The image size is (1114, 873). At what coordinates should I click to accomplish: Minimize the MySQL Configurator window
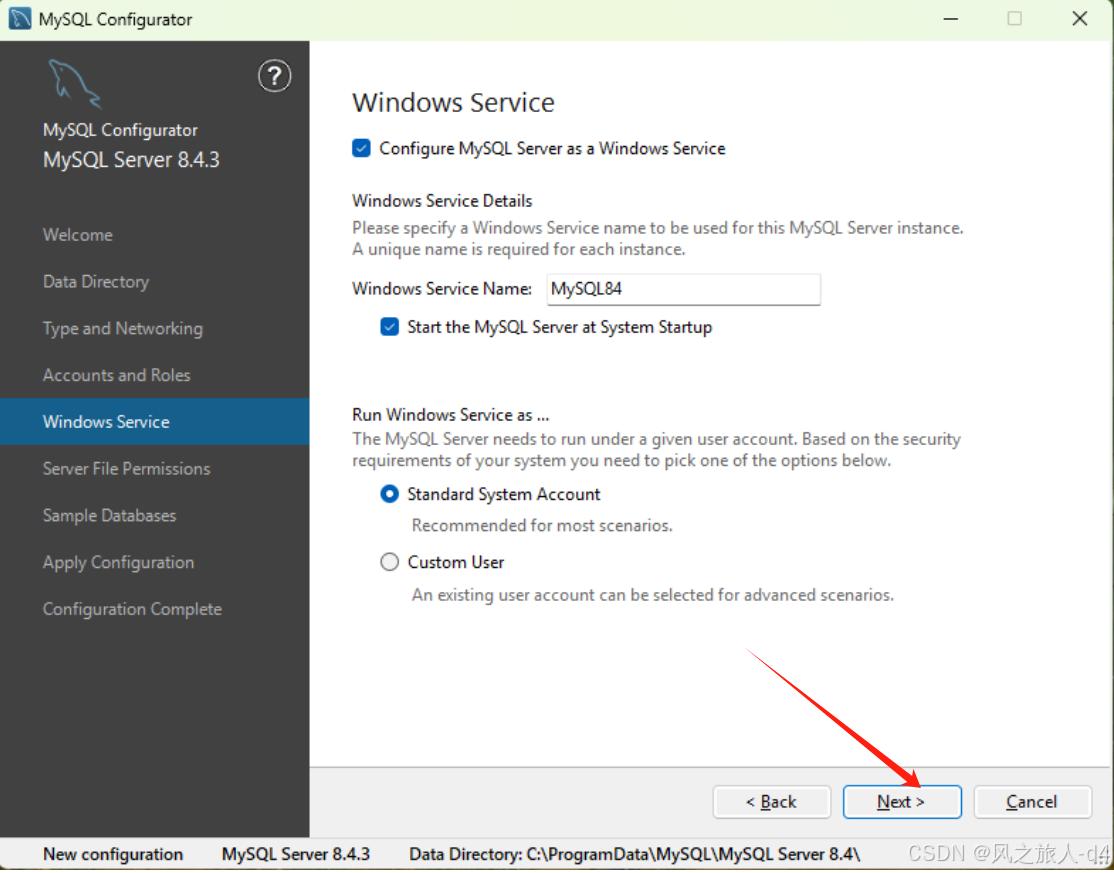point(951,18)
